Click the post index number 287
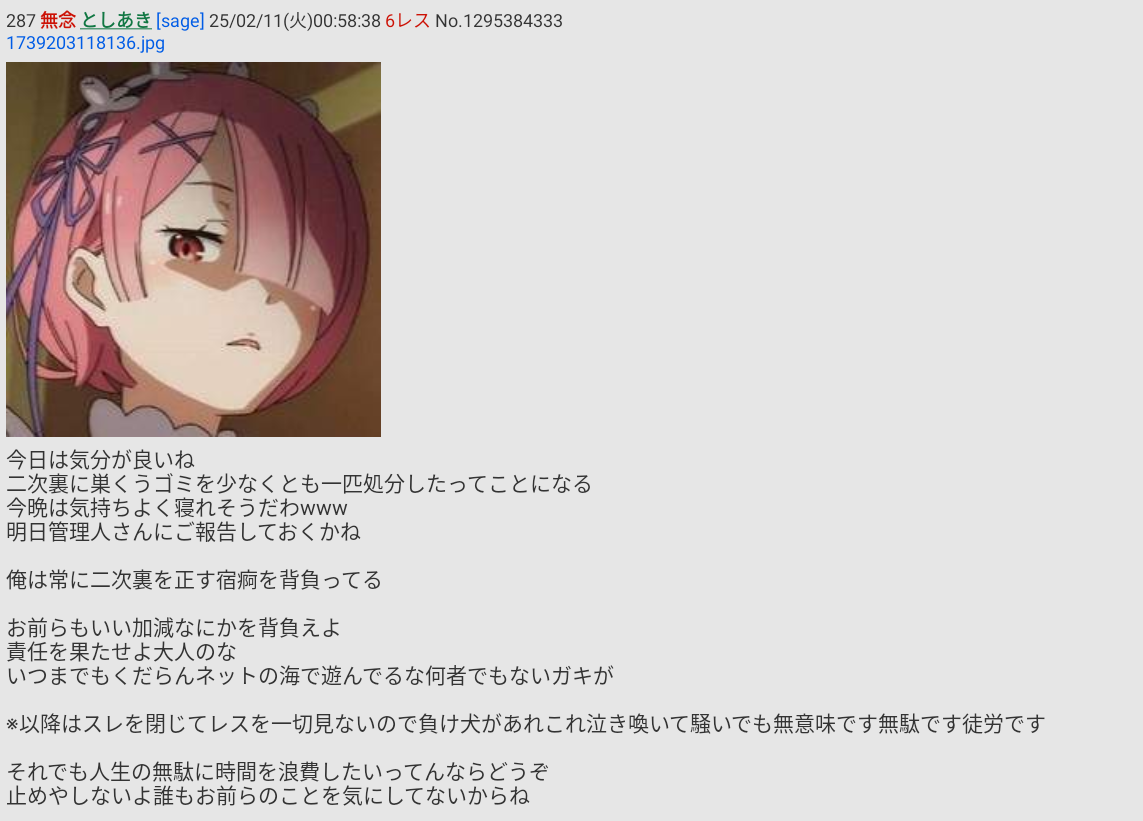 click(20, 20)
